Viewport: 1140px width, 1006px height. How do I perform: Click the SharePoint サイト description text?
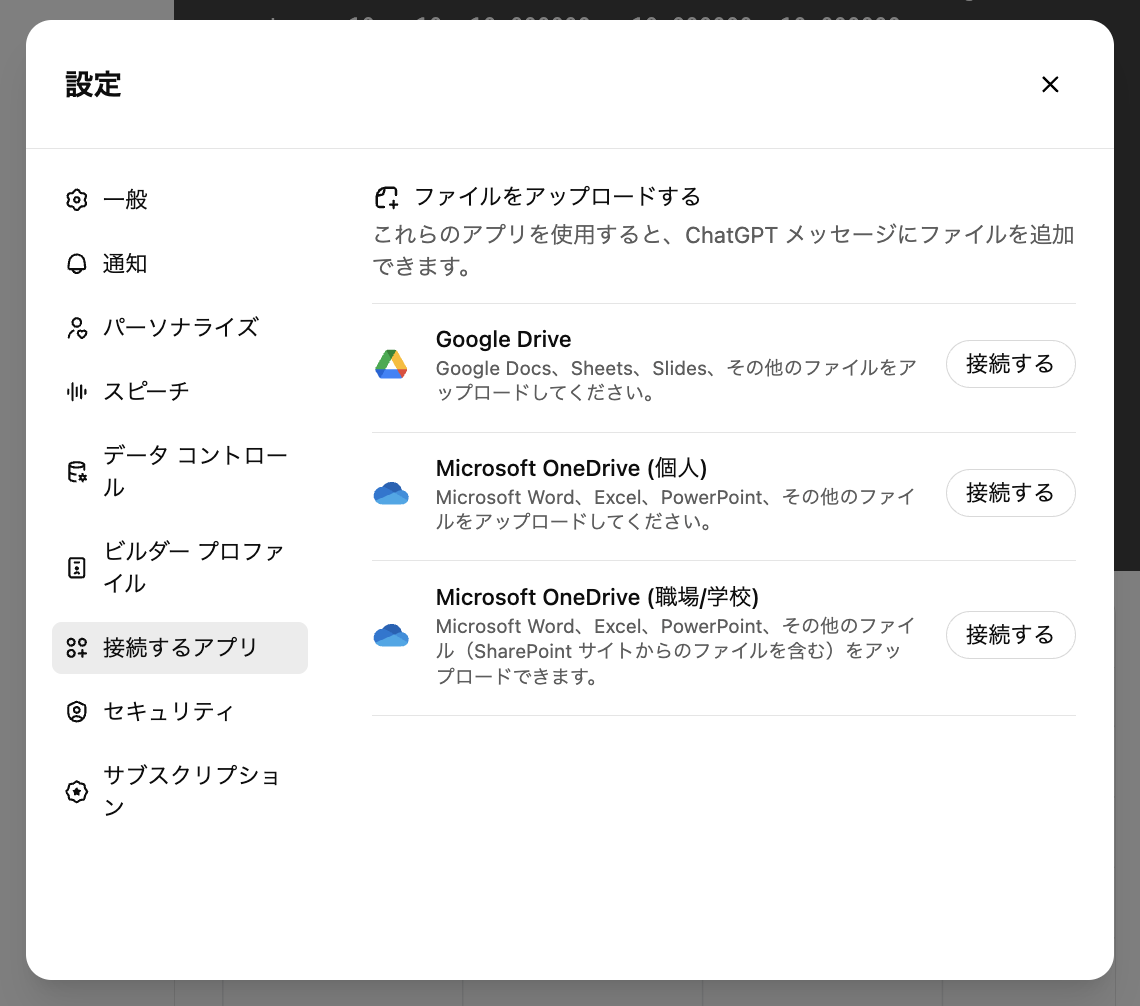tap(675, 651)
